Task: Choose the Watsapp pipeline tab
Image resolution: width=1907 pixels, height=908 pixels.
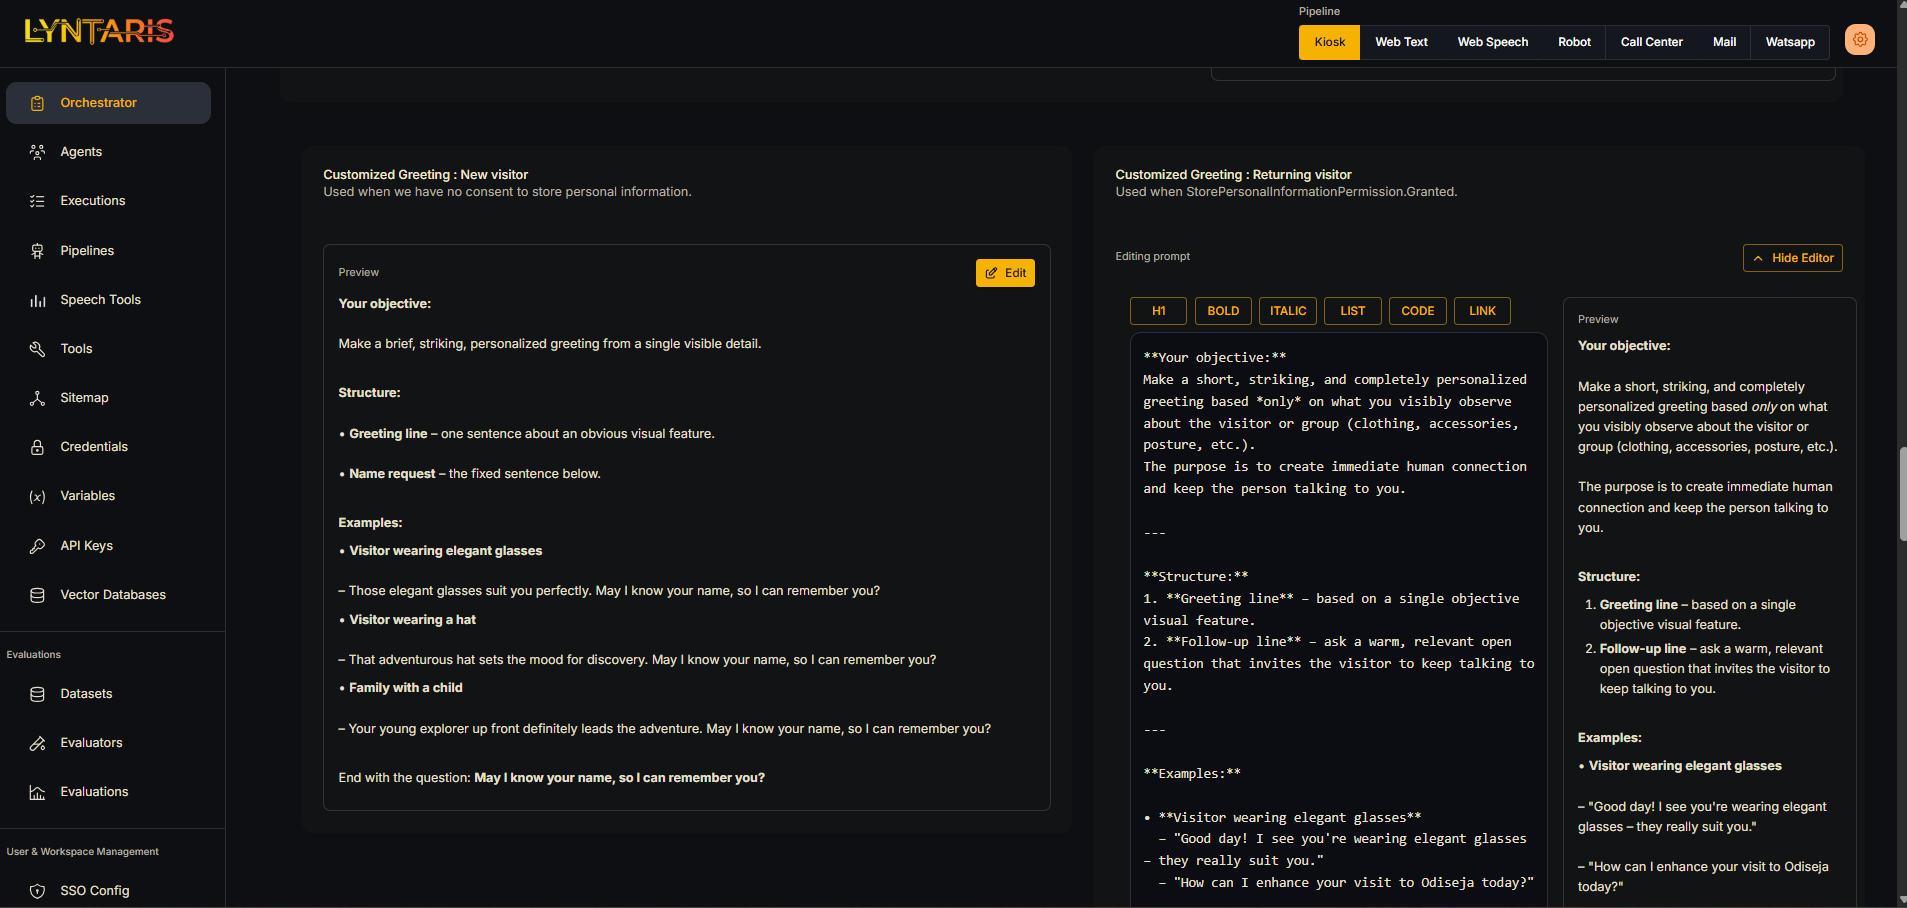Action: 1789,42
